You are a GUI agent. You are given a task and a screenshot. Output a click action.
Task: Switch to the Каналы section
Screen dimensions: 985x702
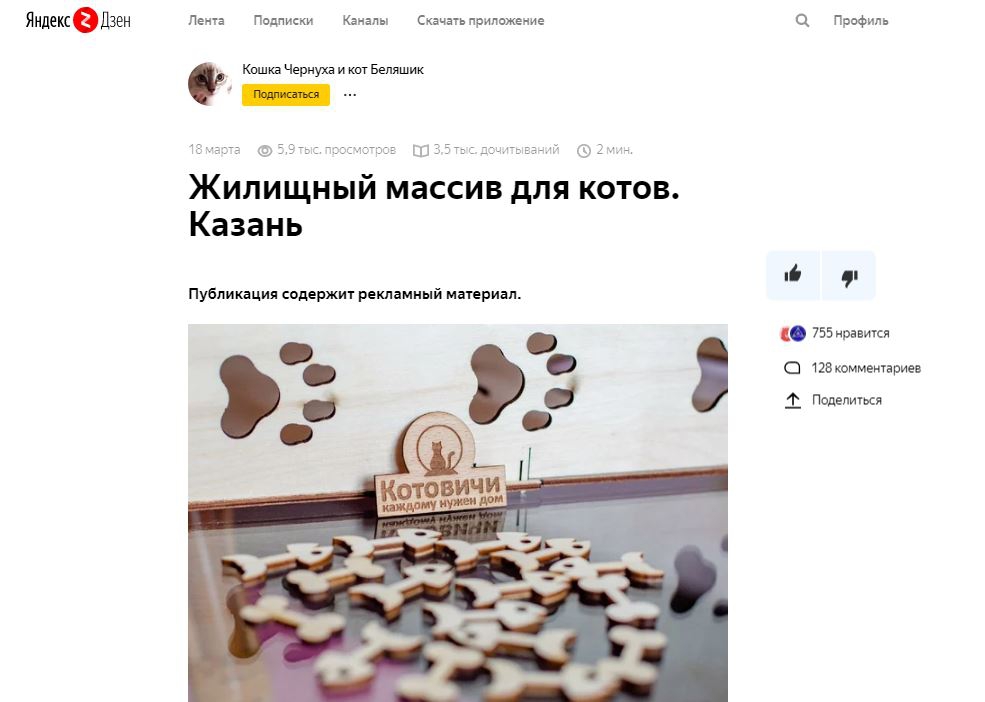point(365,21)
